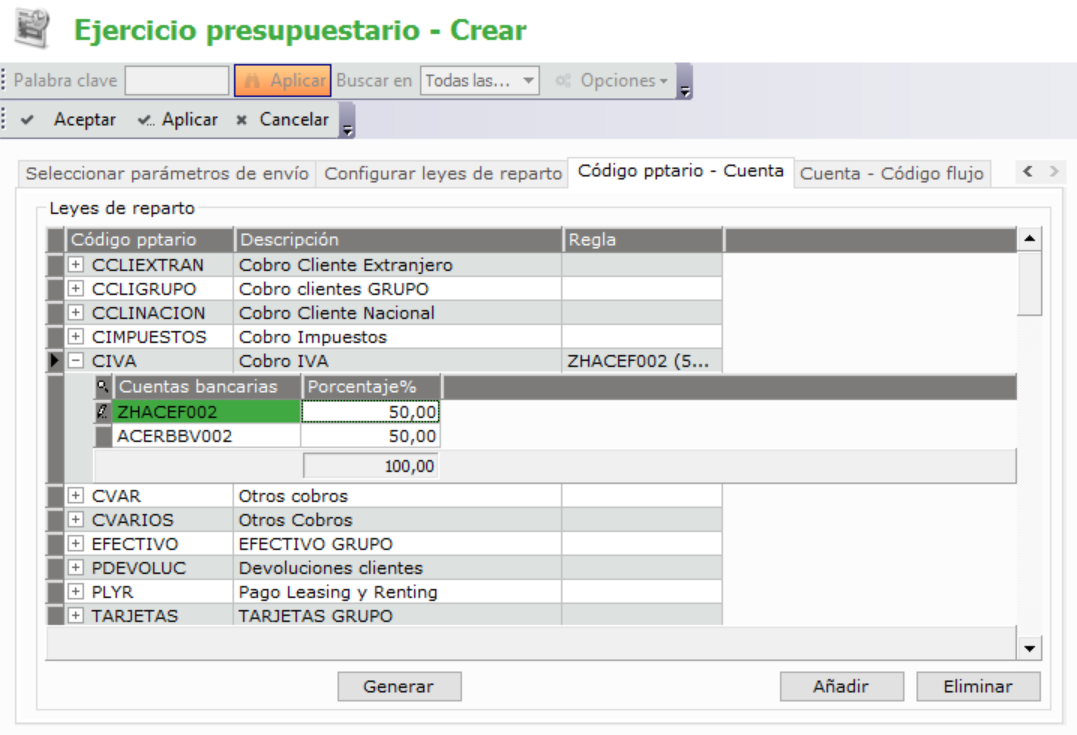This screenshot has width=1077, height=735.
Task: Click the scrollbar down arrow
Action: pyautogui.click(x=1030, y=649)
